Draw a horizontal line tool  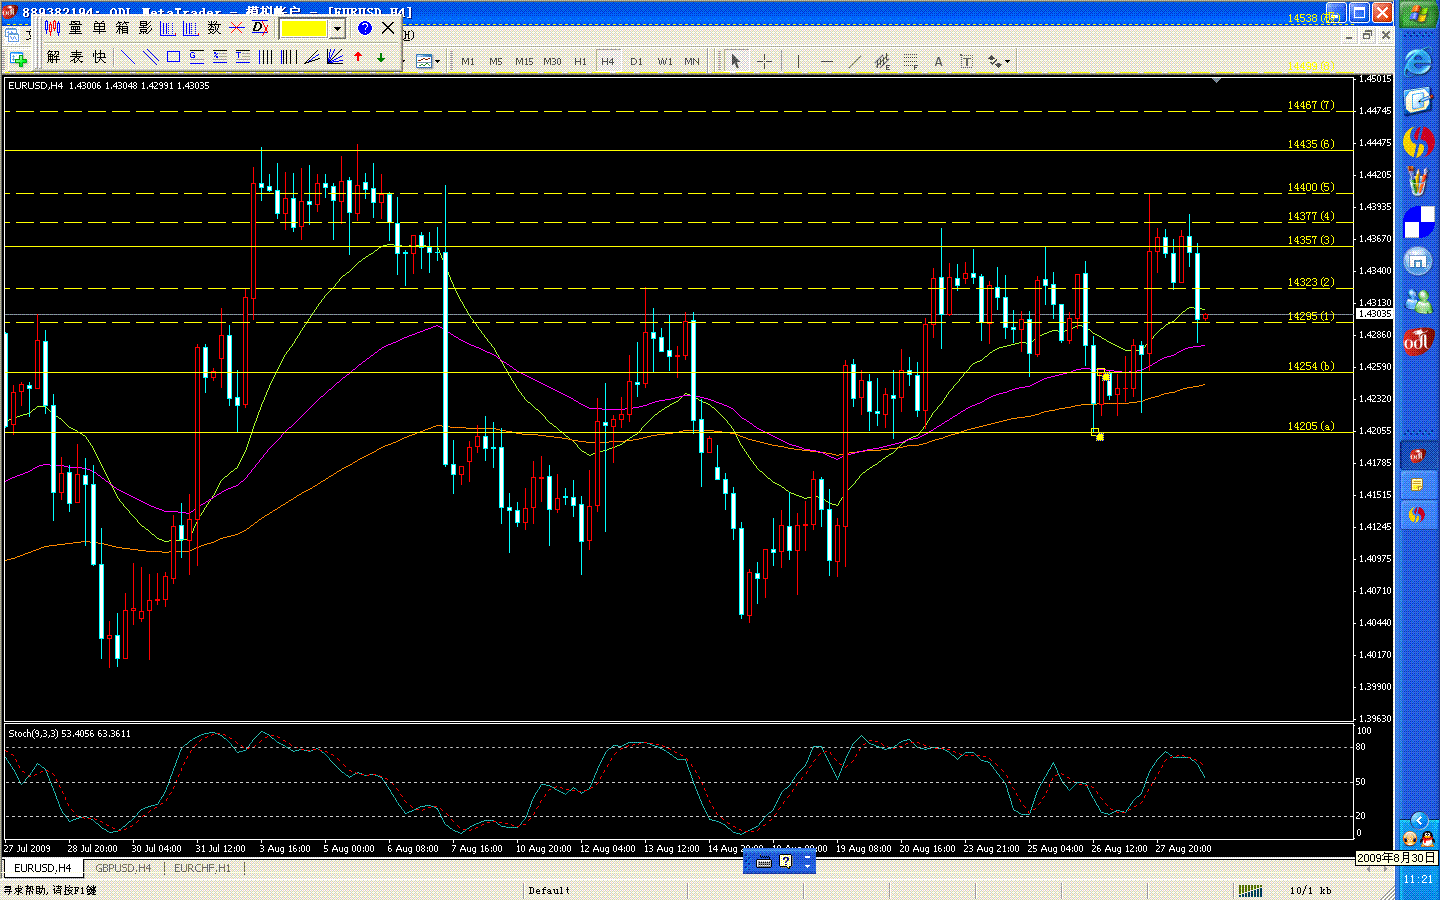[826, 61]
